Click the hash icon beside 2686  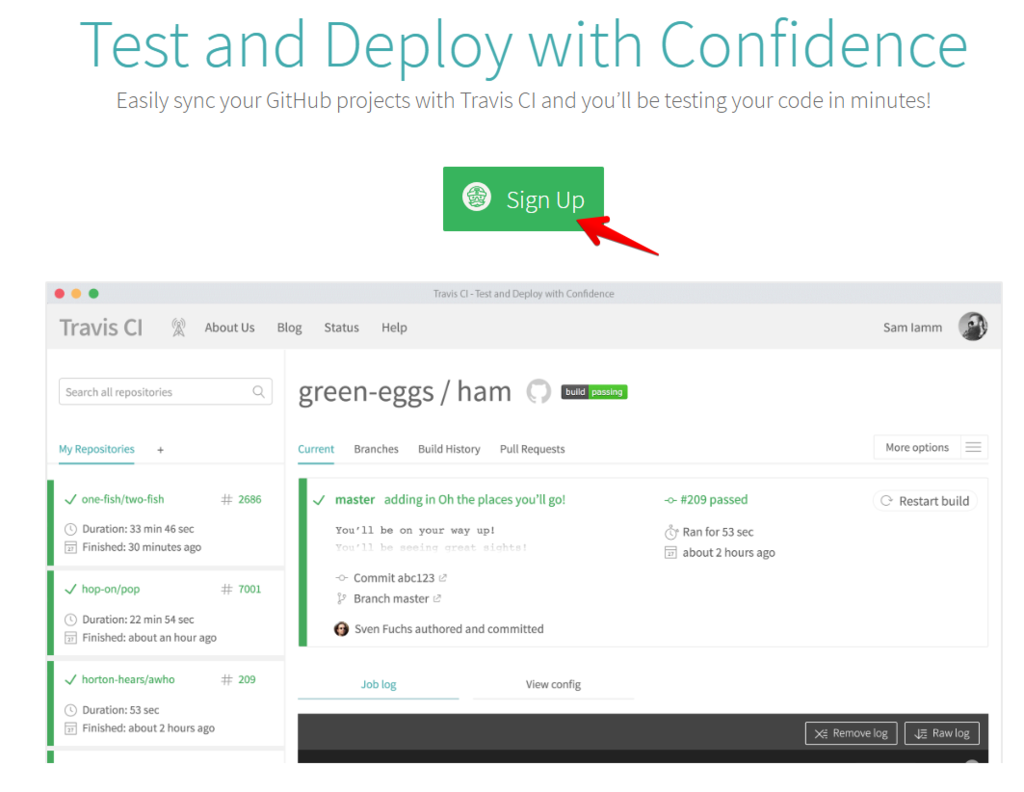pyautogui.click(x=227, y=499)
